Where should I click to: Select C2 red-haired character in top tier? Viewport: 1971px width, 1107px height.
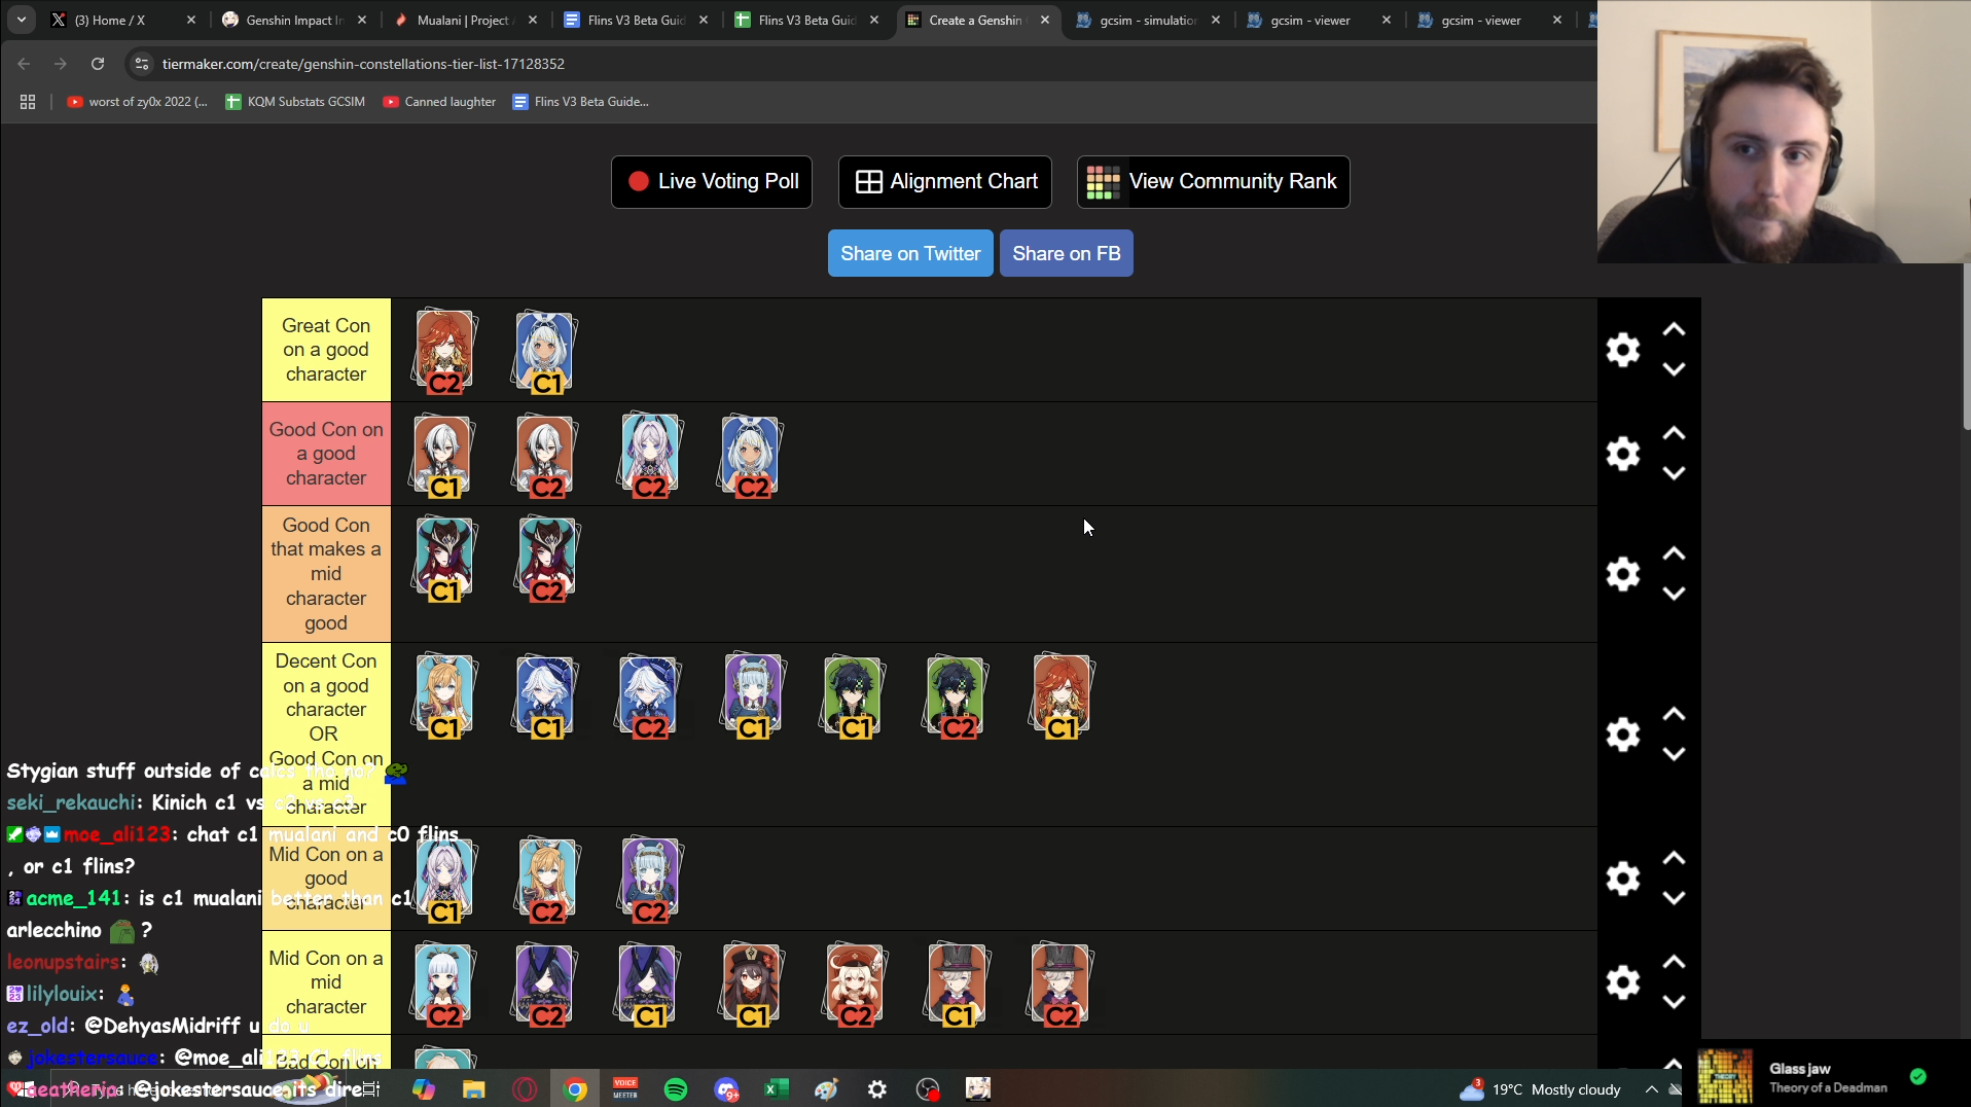click(x=444, y=351)
